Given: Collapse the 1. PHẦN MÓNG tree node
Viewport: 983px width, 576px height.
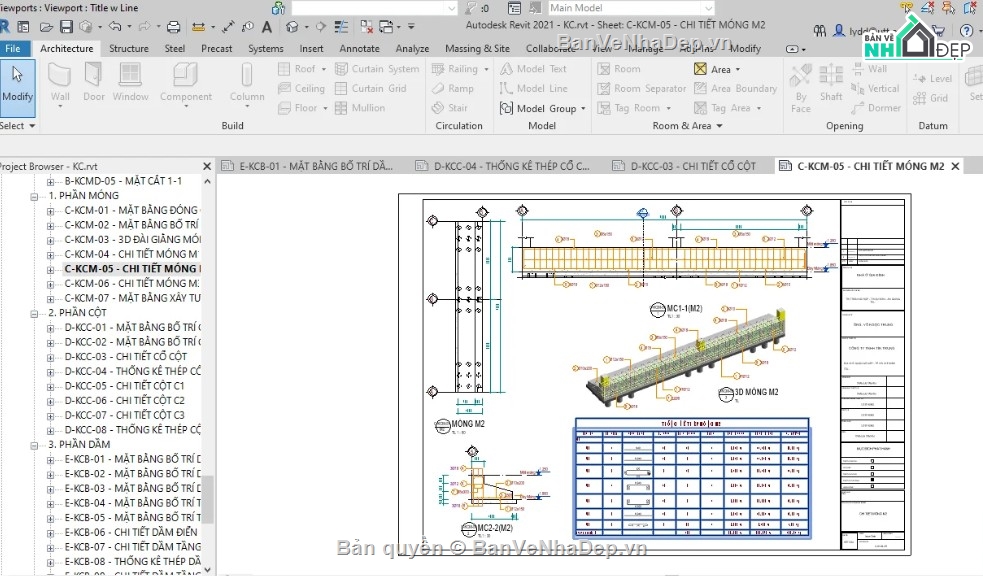Looking at the screenshot, I should (x=34, y=196).
